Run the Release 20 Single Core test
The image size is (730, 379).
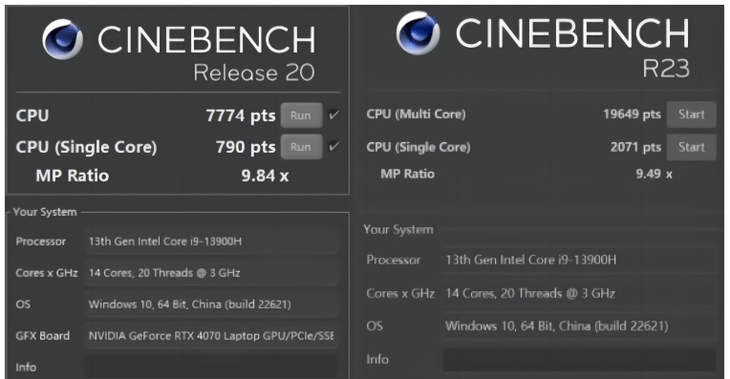301,147
